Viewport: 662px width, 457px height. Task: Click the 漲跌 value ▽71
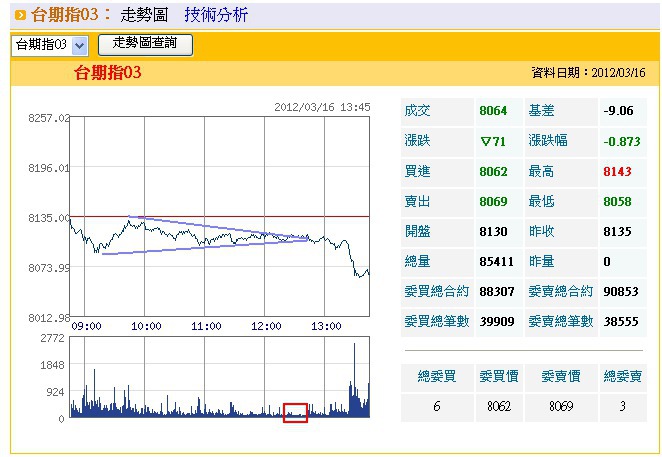point(493,141)
